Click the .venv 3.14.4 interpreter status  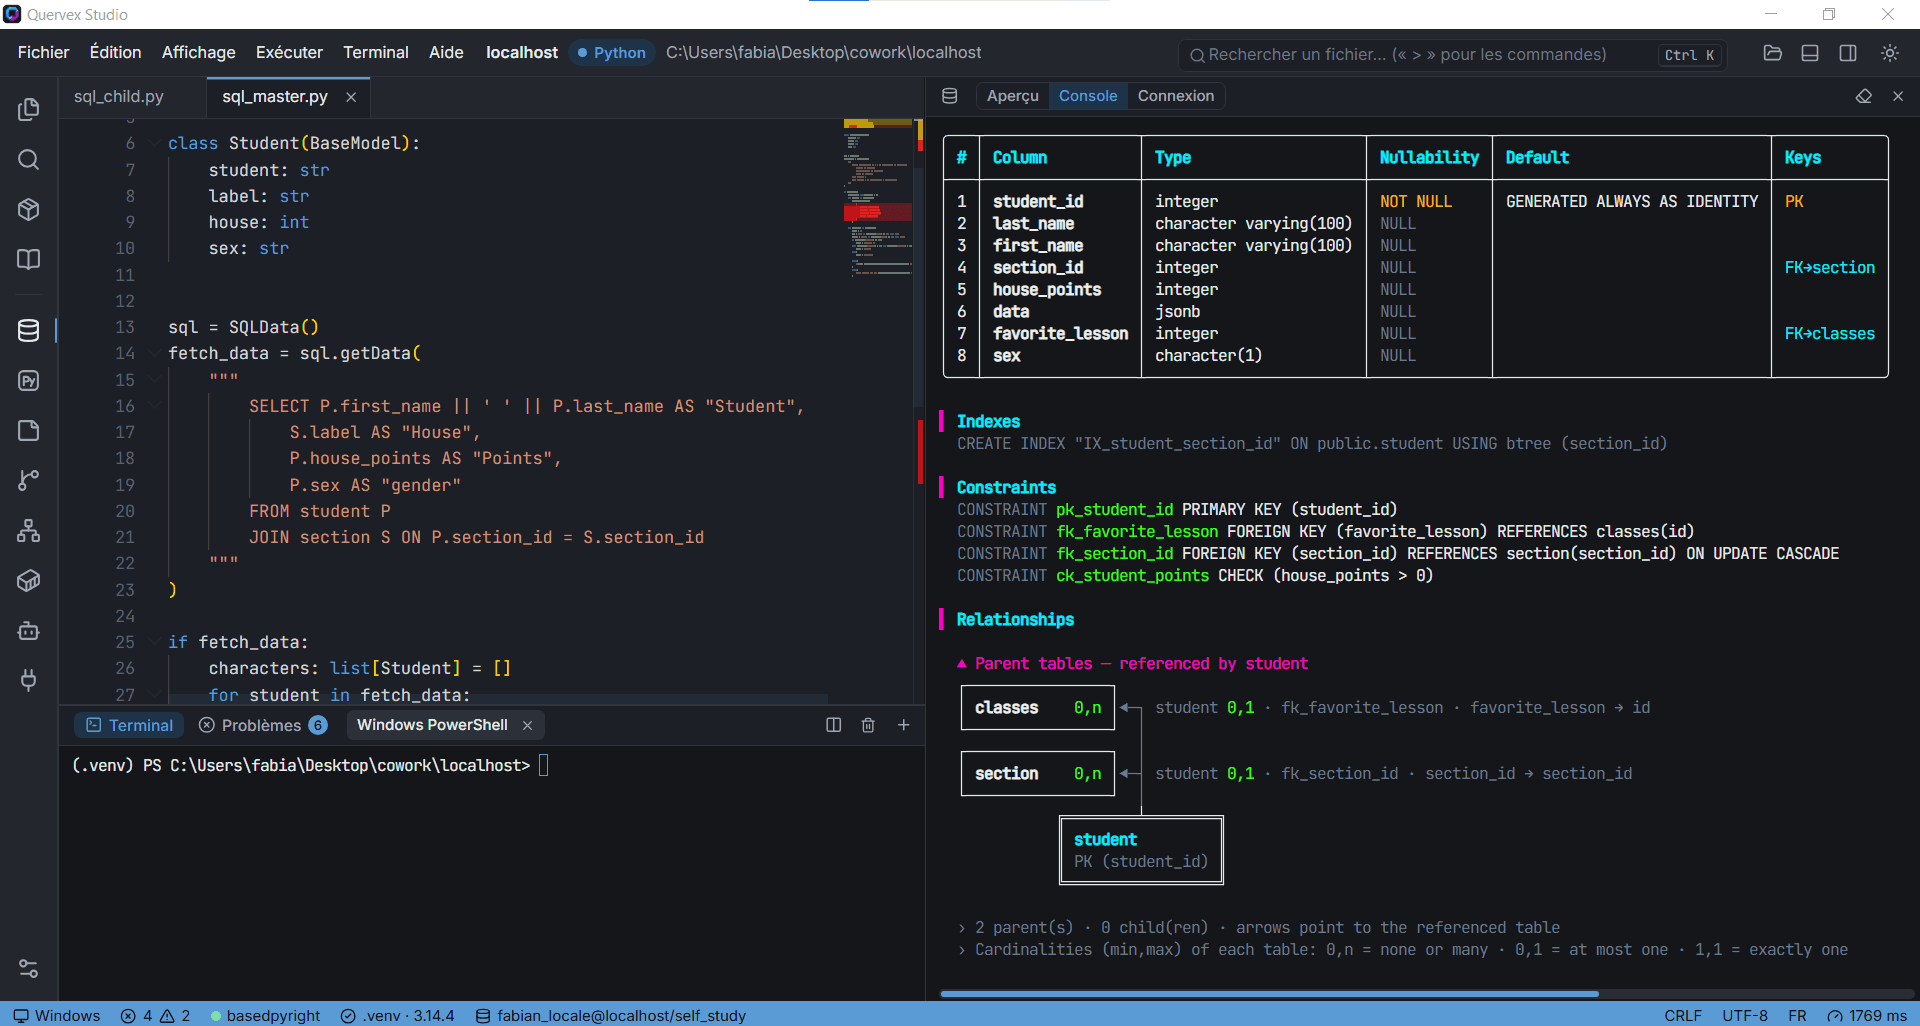point(397,1015)
